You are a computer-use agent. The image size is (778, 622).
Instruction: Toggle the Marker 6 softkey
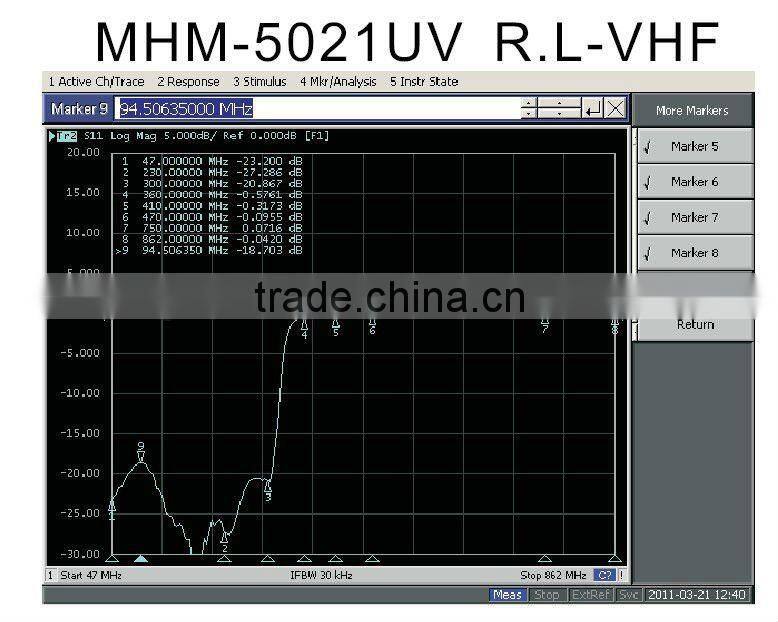click(695, 182)
